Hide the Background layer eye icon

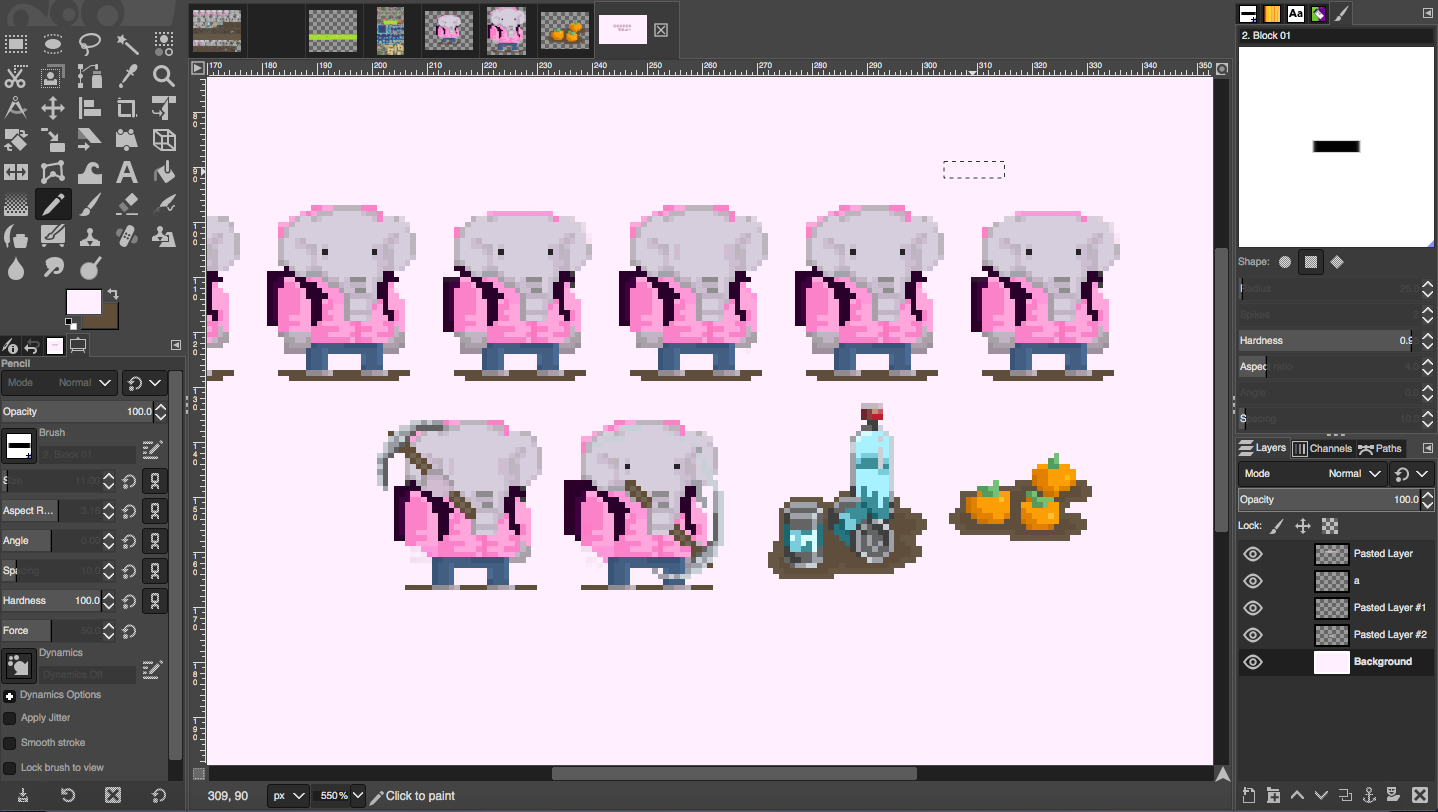[1253, 662]
